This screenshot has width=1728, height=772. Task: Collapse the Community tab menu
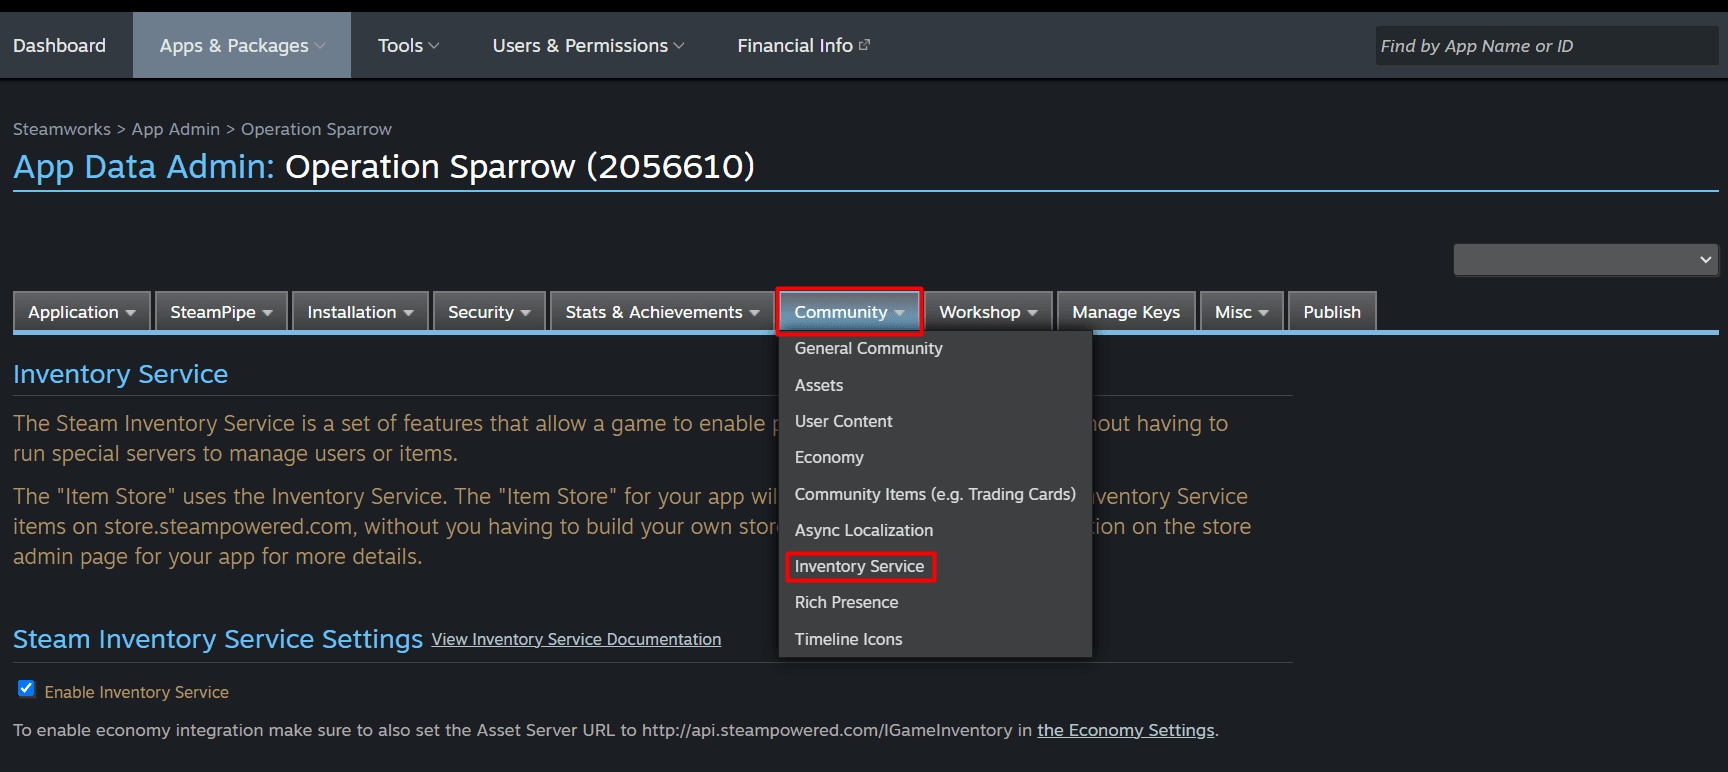point(849,312)
